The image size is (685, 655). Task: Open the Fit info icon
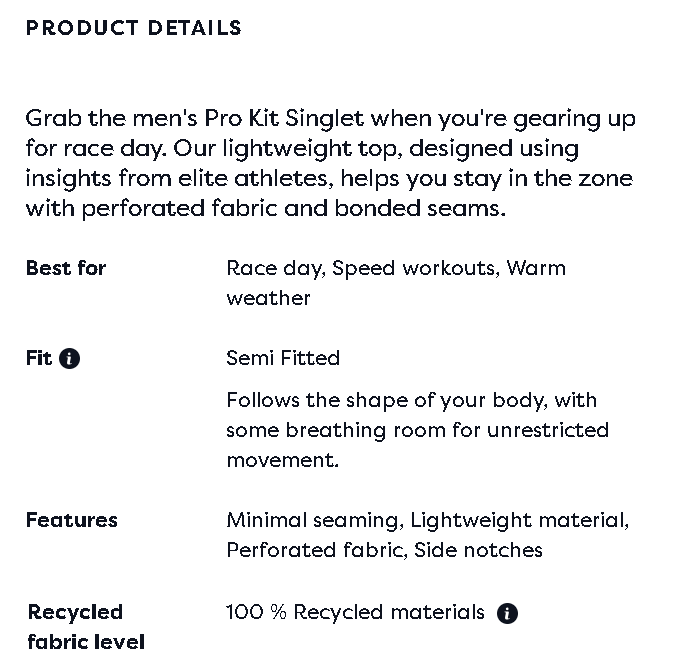pos(70,359)
